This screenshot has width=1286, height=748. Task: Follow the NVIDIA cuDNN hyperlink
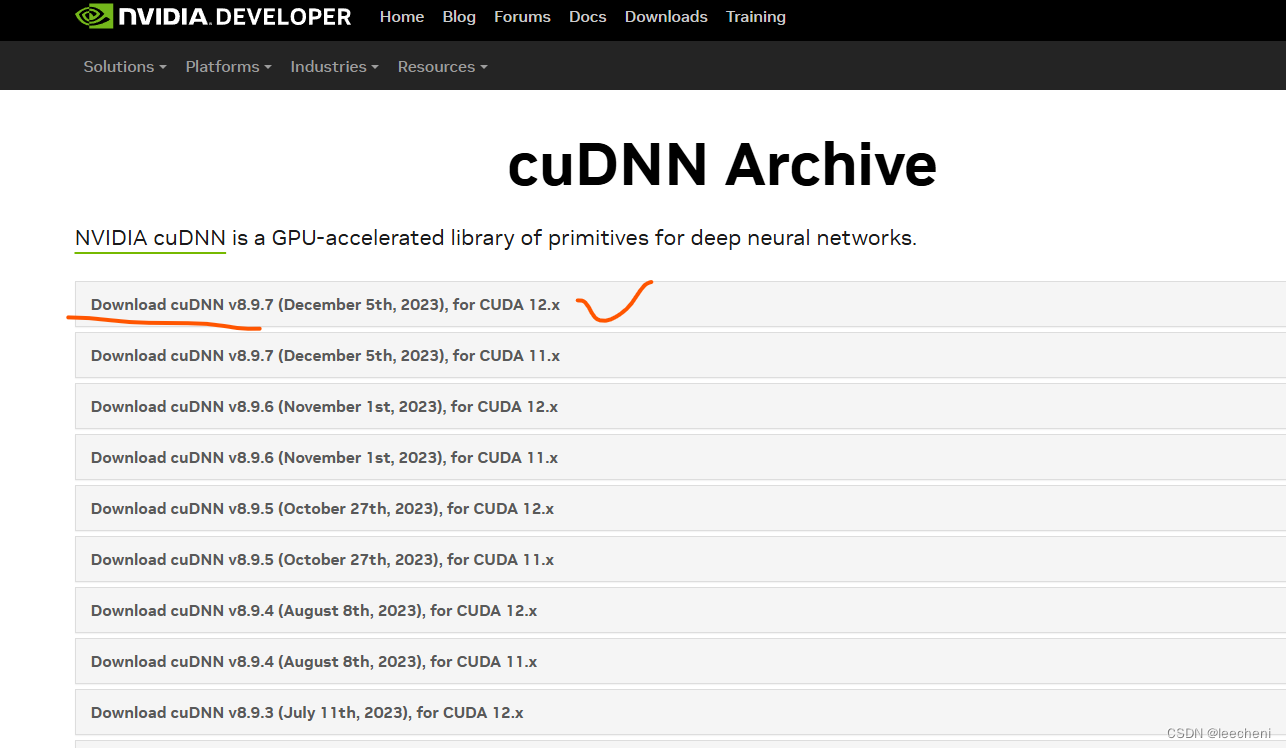150,238
